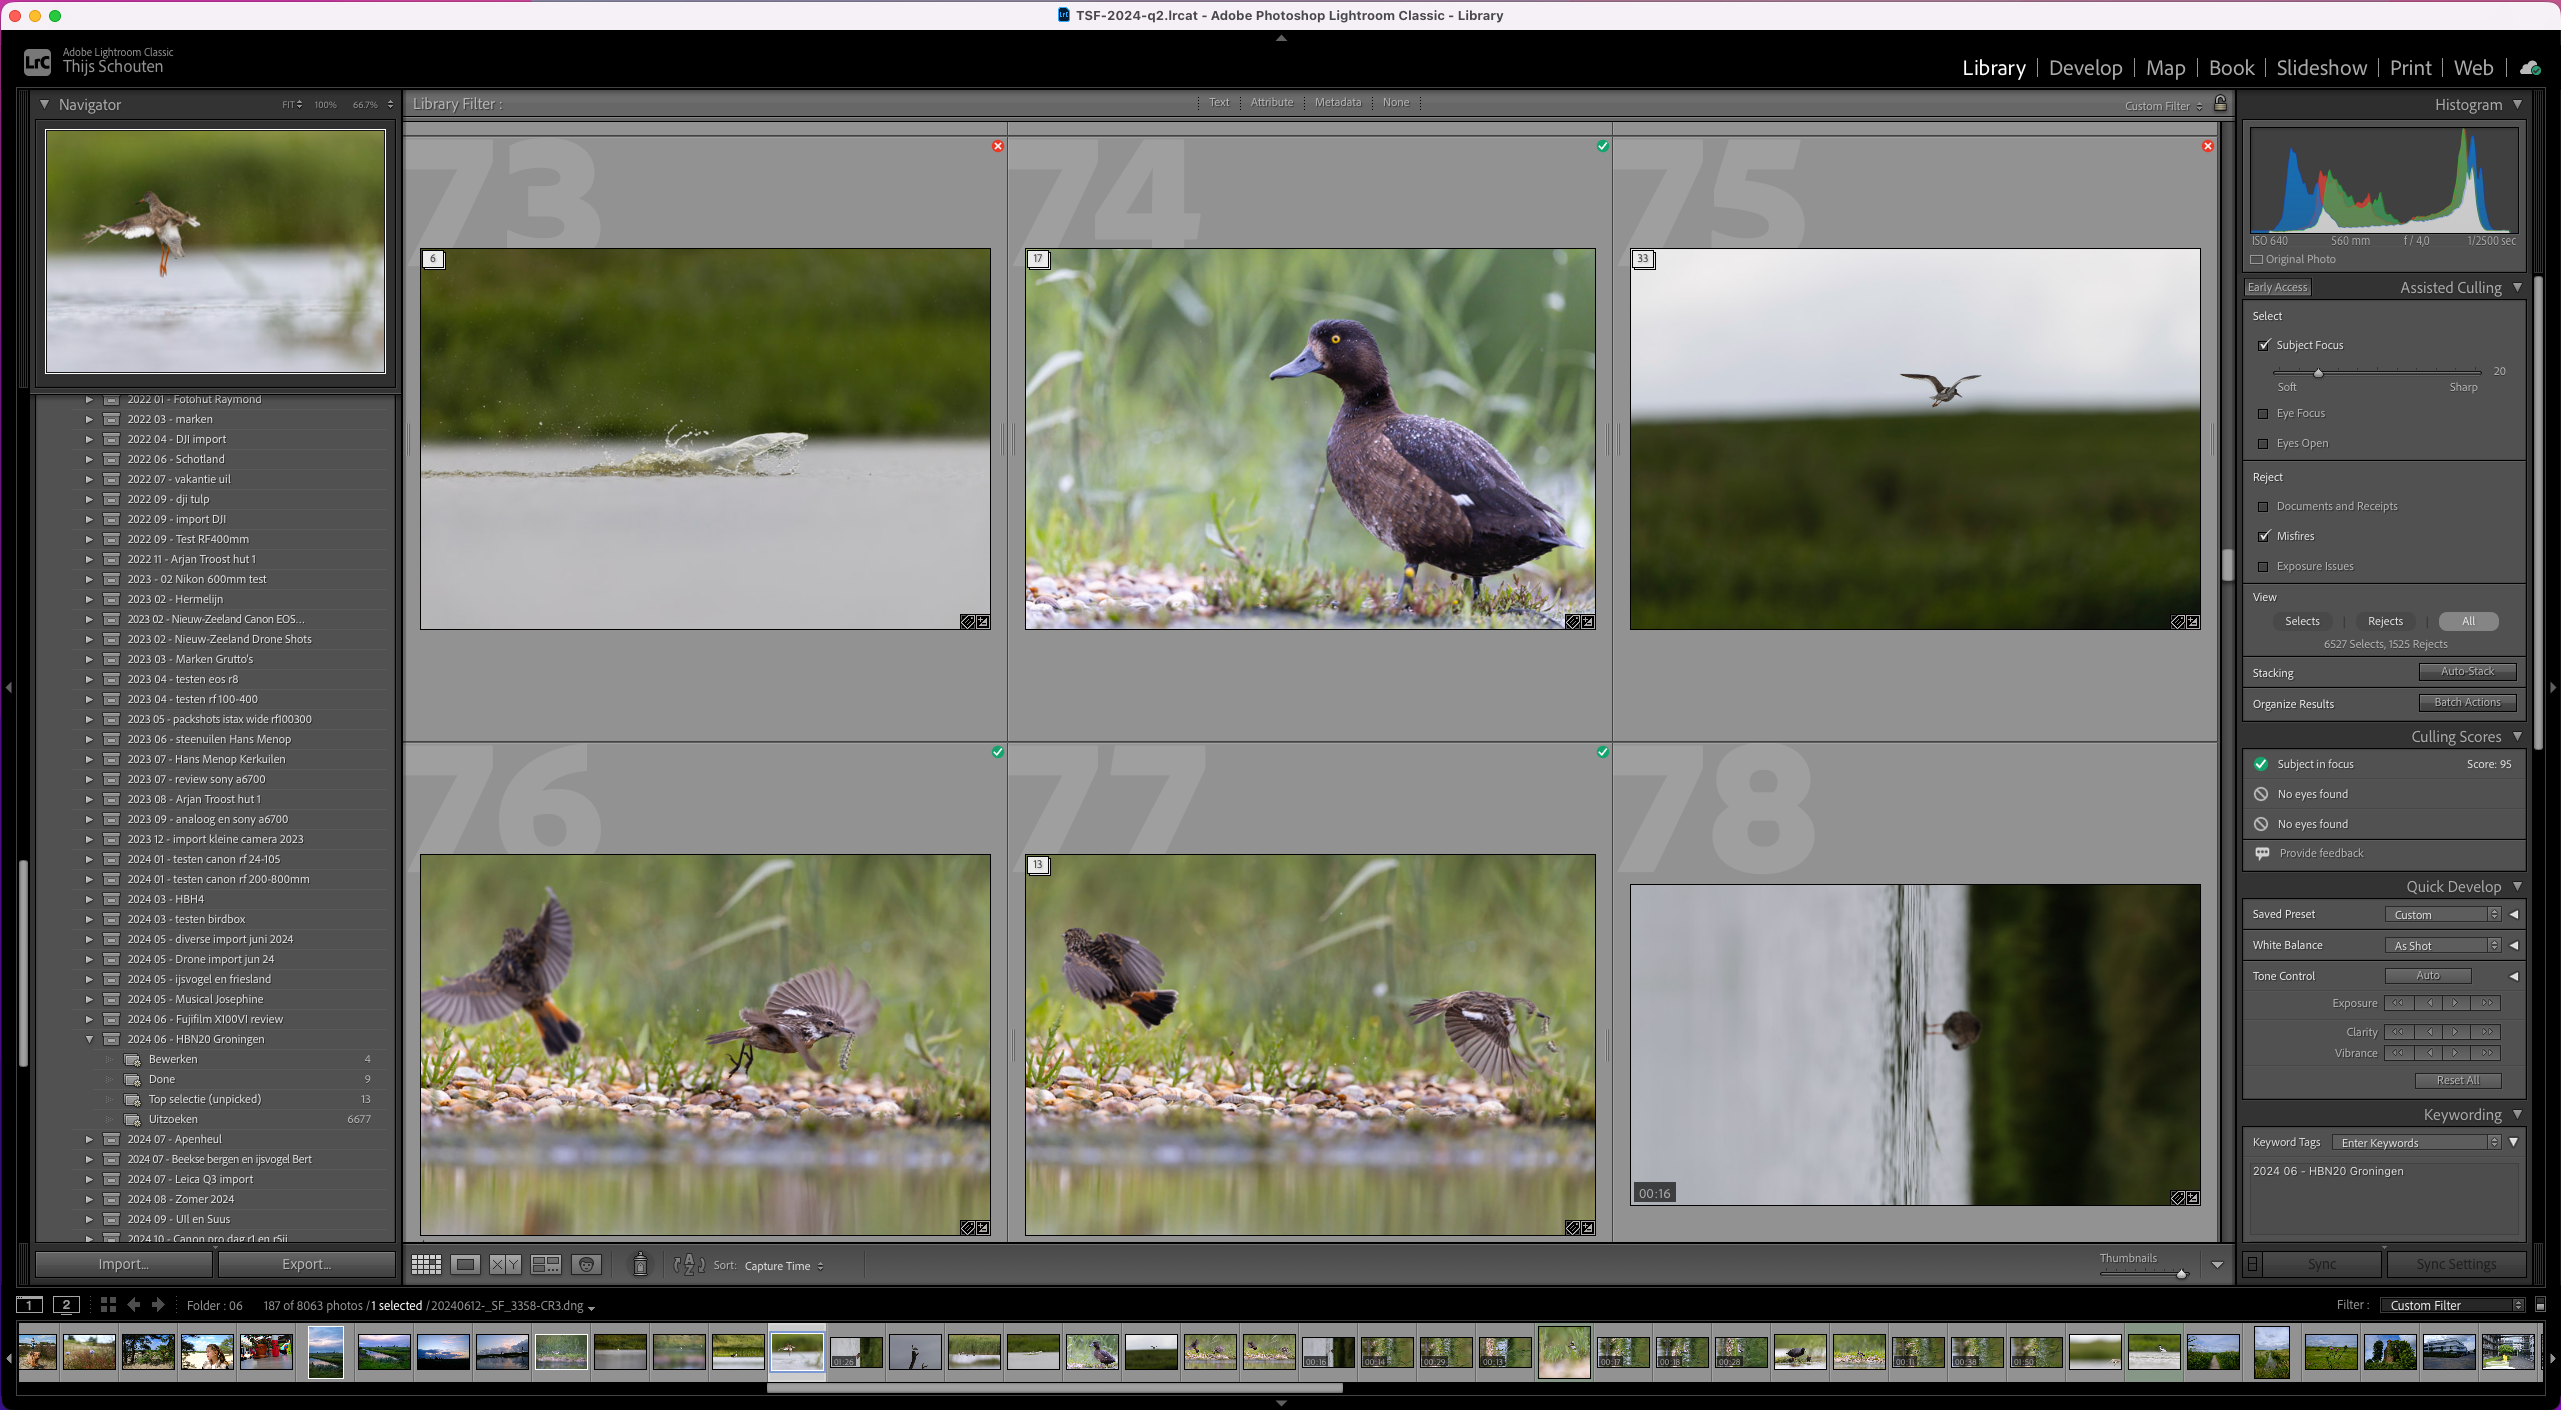Activate the Compare view icon
The height and width of the screenshot is (1410, 2561).
pyautogui.click(x=505, y=1264)
